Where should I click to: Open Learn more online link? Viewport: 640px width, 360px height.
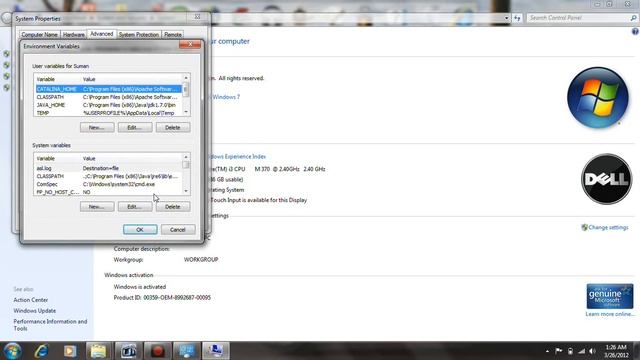610,314
